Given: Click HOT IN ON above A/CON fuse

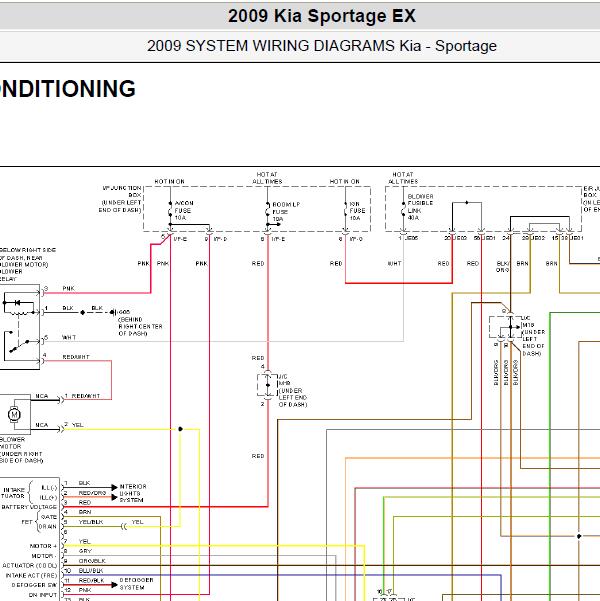Looking at the screenshot, I should tap(169, 181).
